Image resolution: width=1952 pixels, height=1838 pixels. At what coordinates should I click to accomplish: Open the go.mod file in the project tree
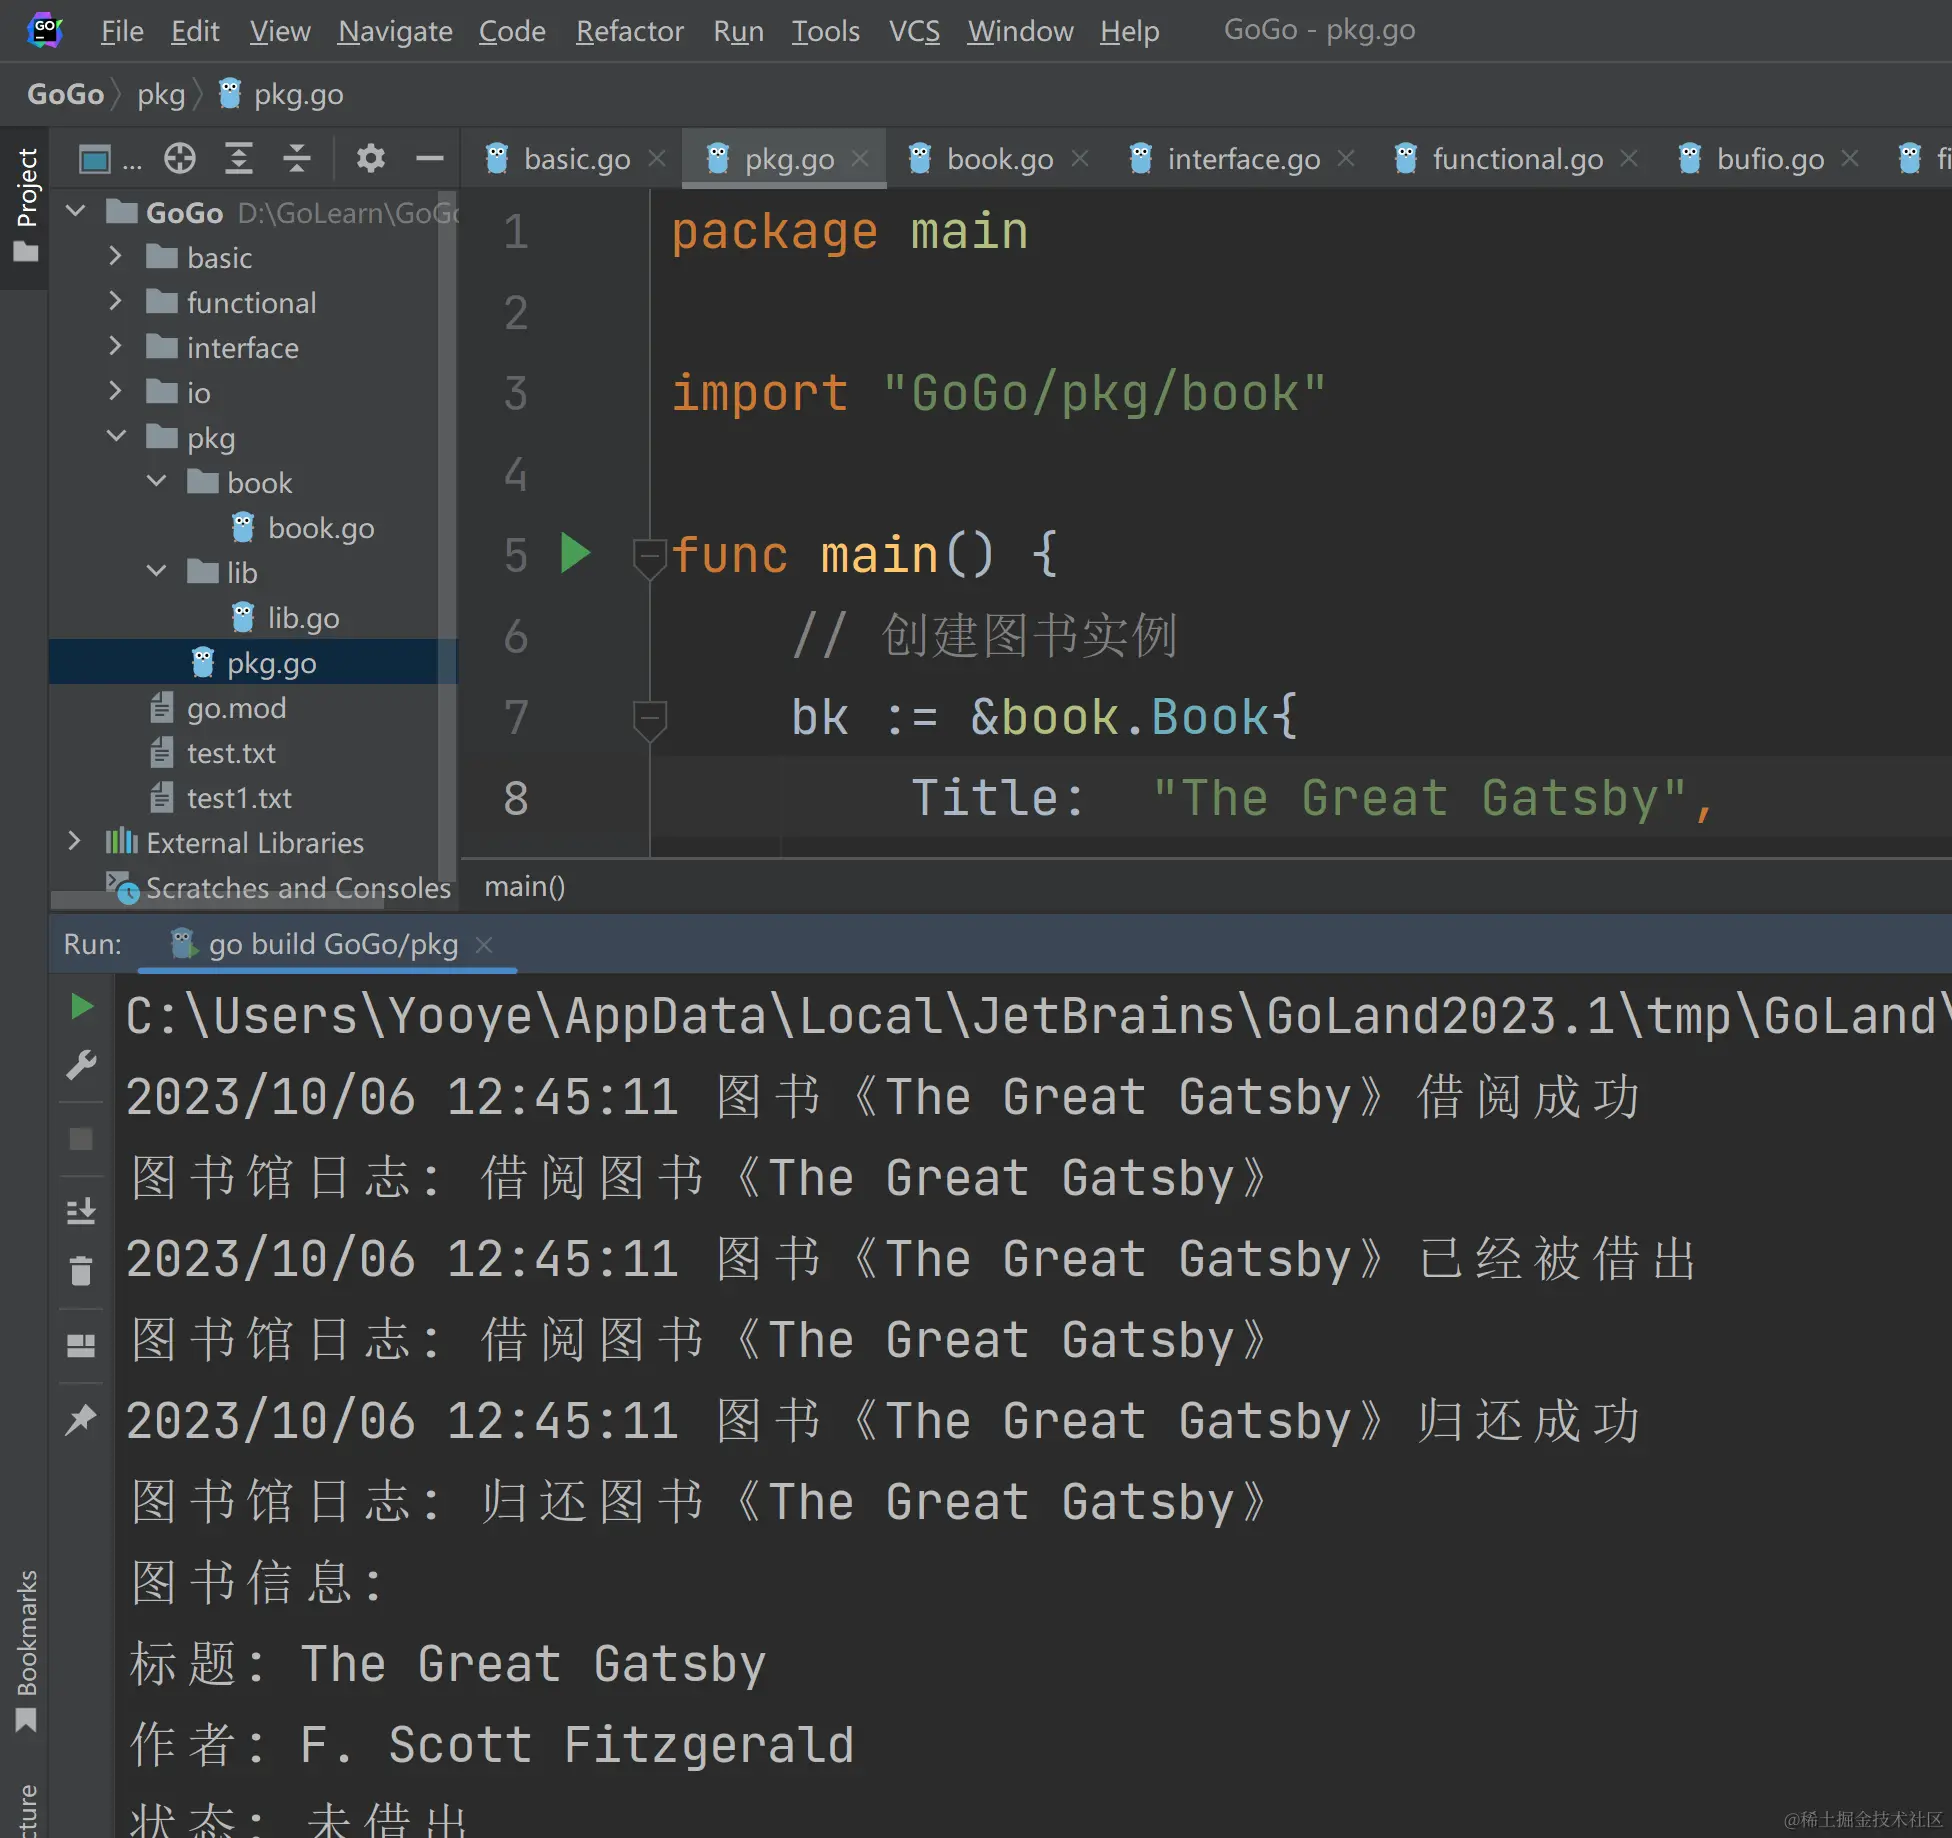pyautogui.click(x=236, y=708)
